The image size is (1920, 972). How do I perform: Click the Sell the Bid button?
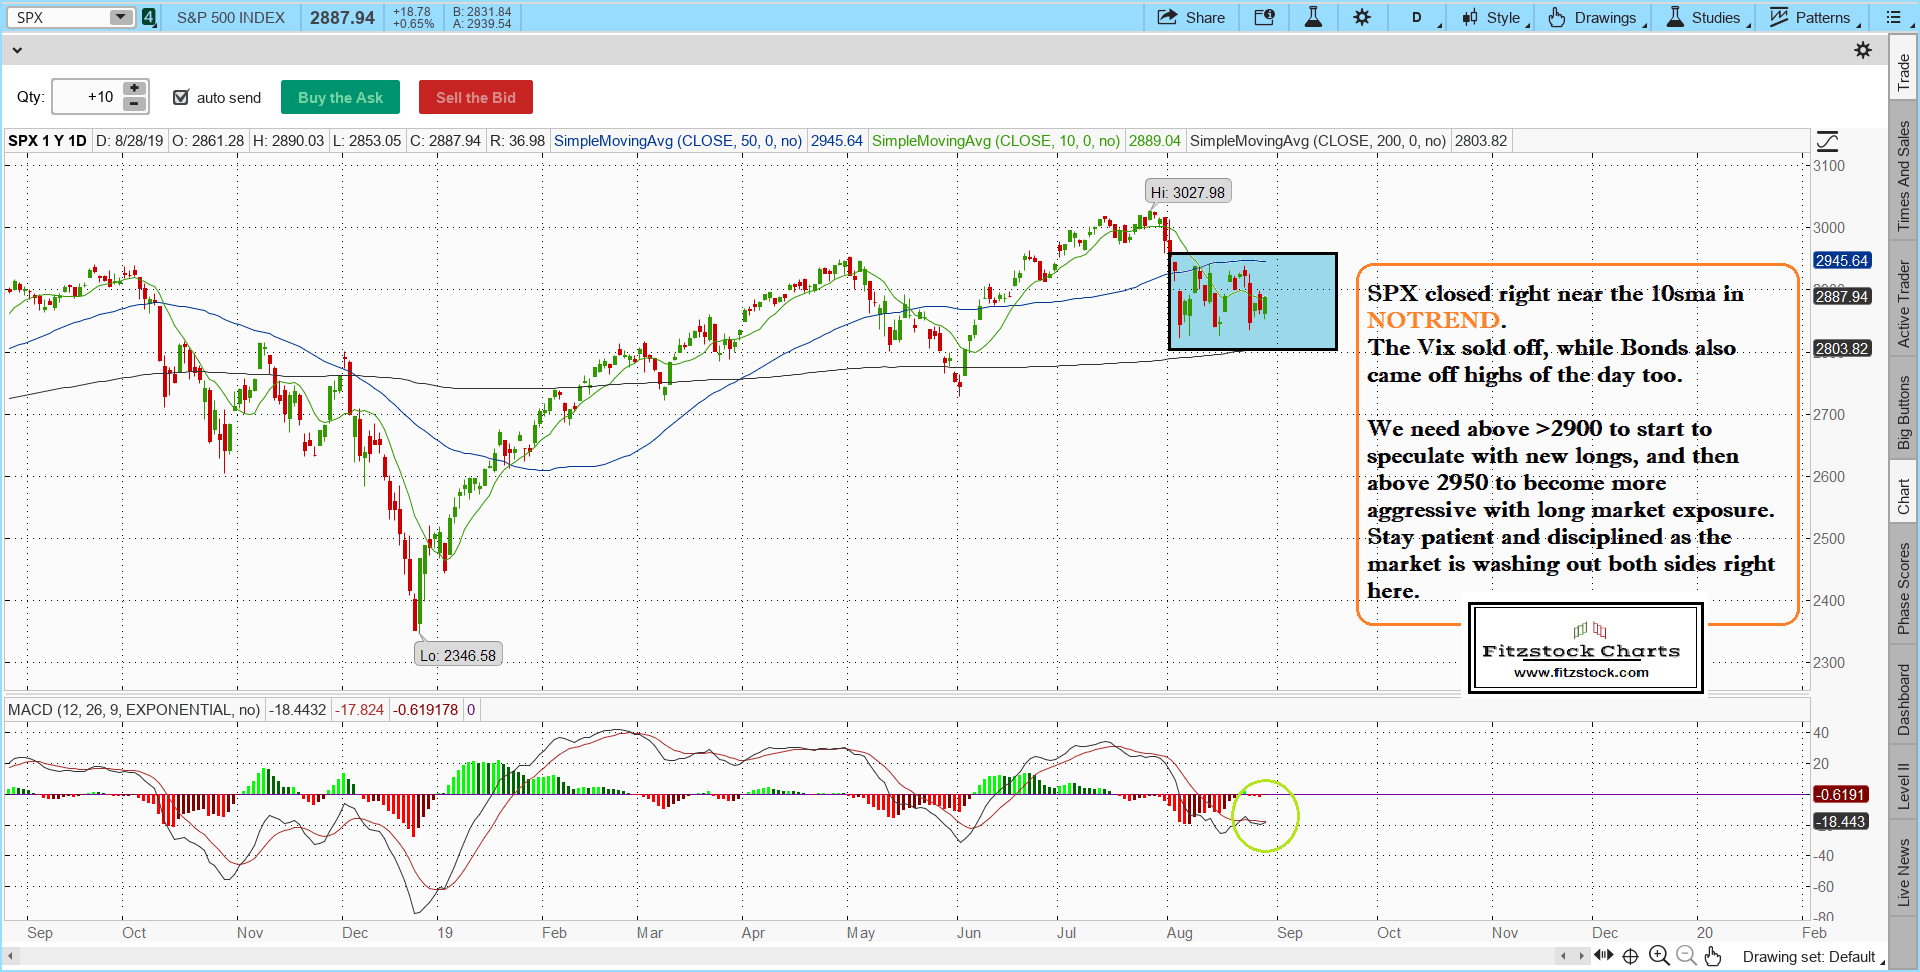coord(475,97)
